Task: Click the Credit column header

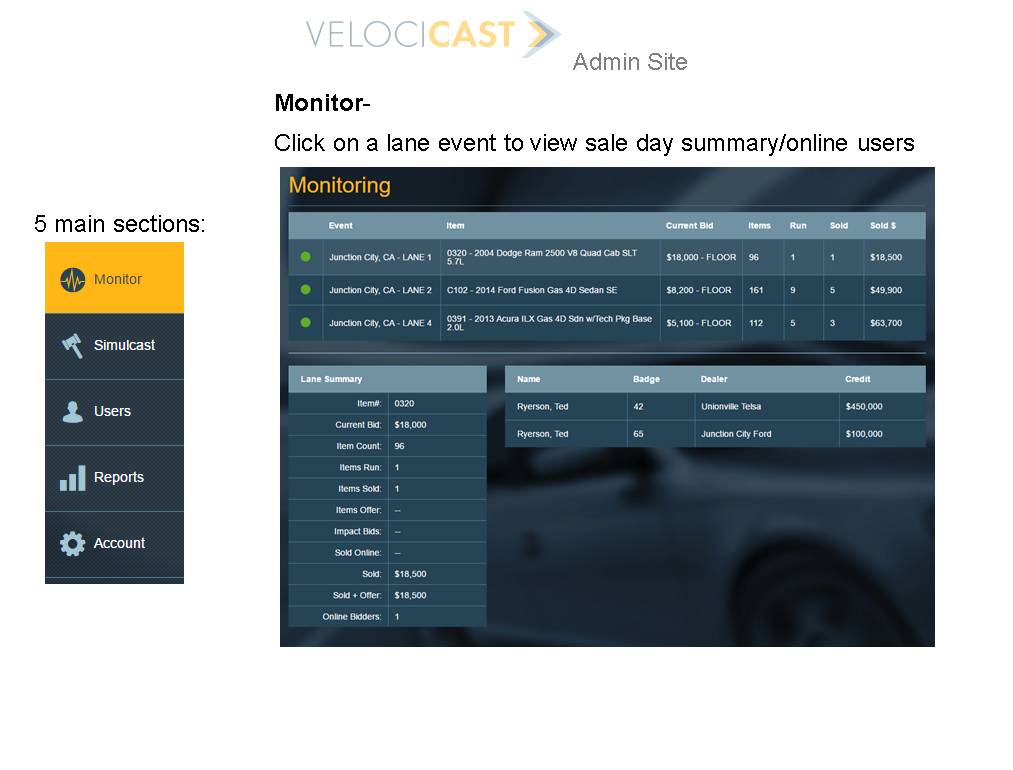Action: click(x=857, y=379)
